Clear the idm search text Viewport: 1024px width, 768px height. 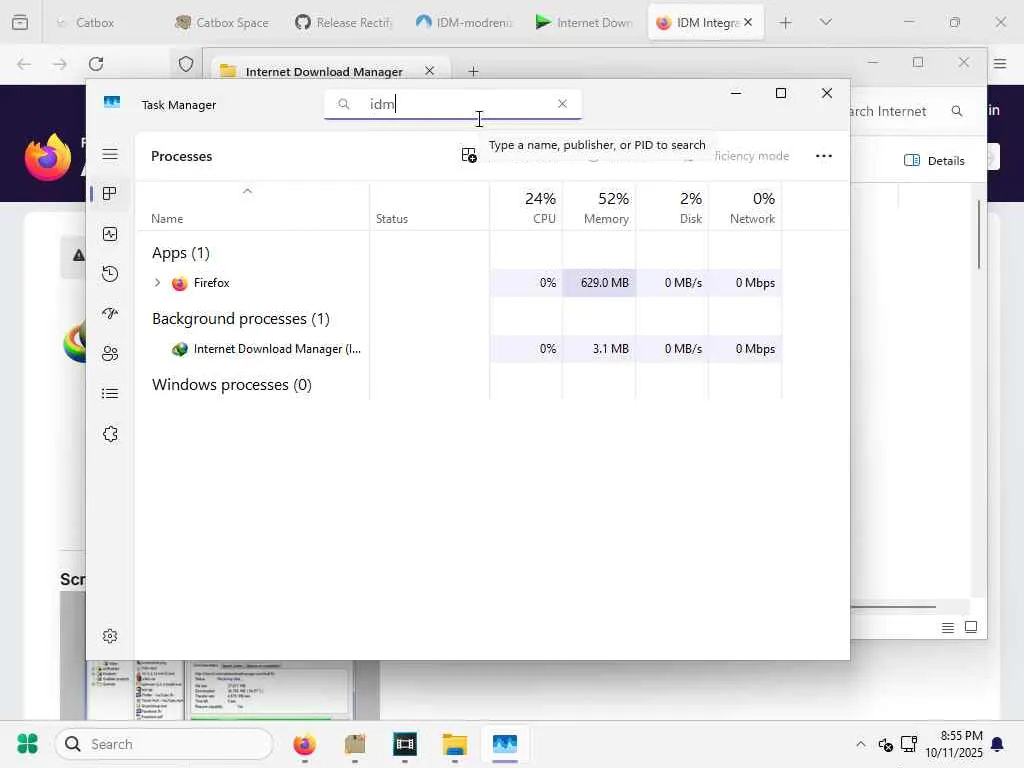(x=562, y=104)
